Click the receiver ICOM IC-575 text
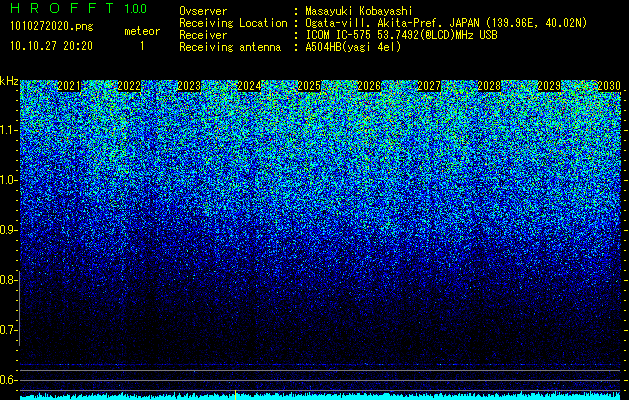The height and width of the screenshot is (400, 629). tap(401, 35)
